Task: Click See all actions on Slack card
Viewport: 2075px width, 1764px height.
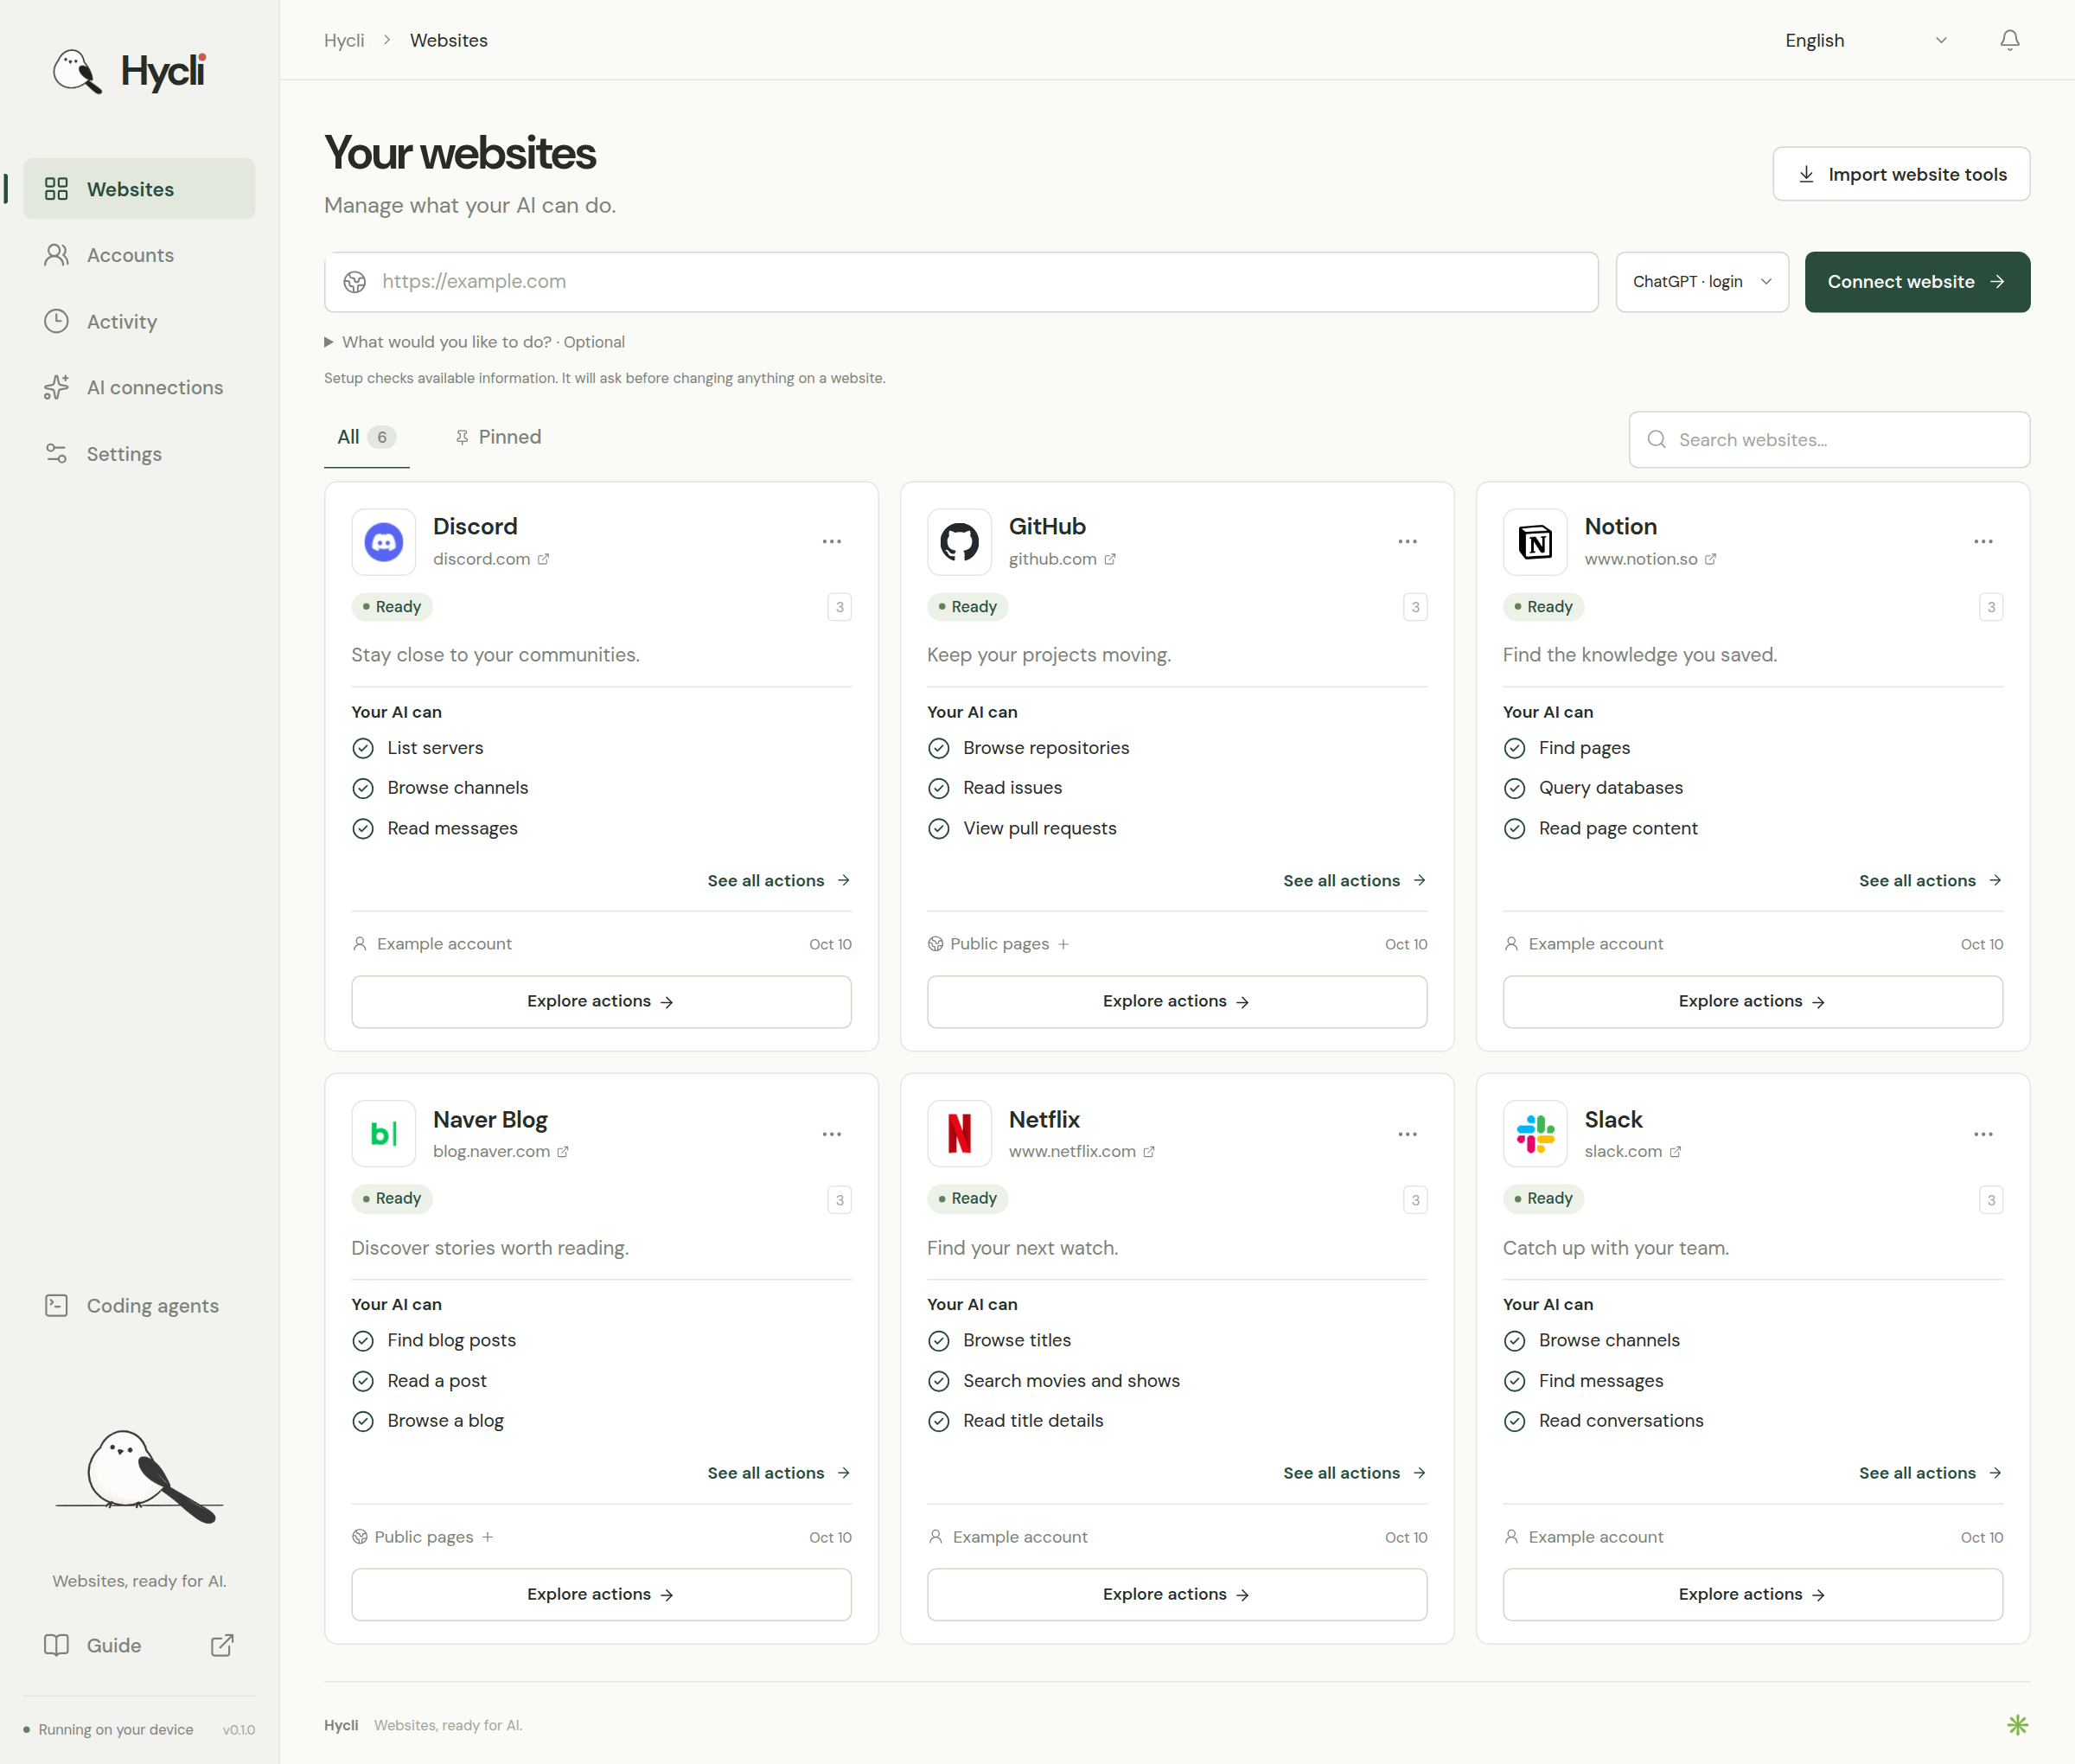Action: pyautogui.click(x=1930, y=1473)
